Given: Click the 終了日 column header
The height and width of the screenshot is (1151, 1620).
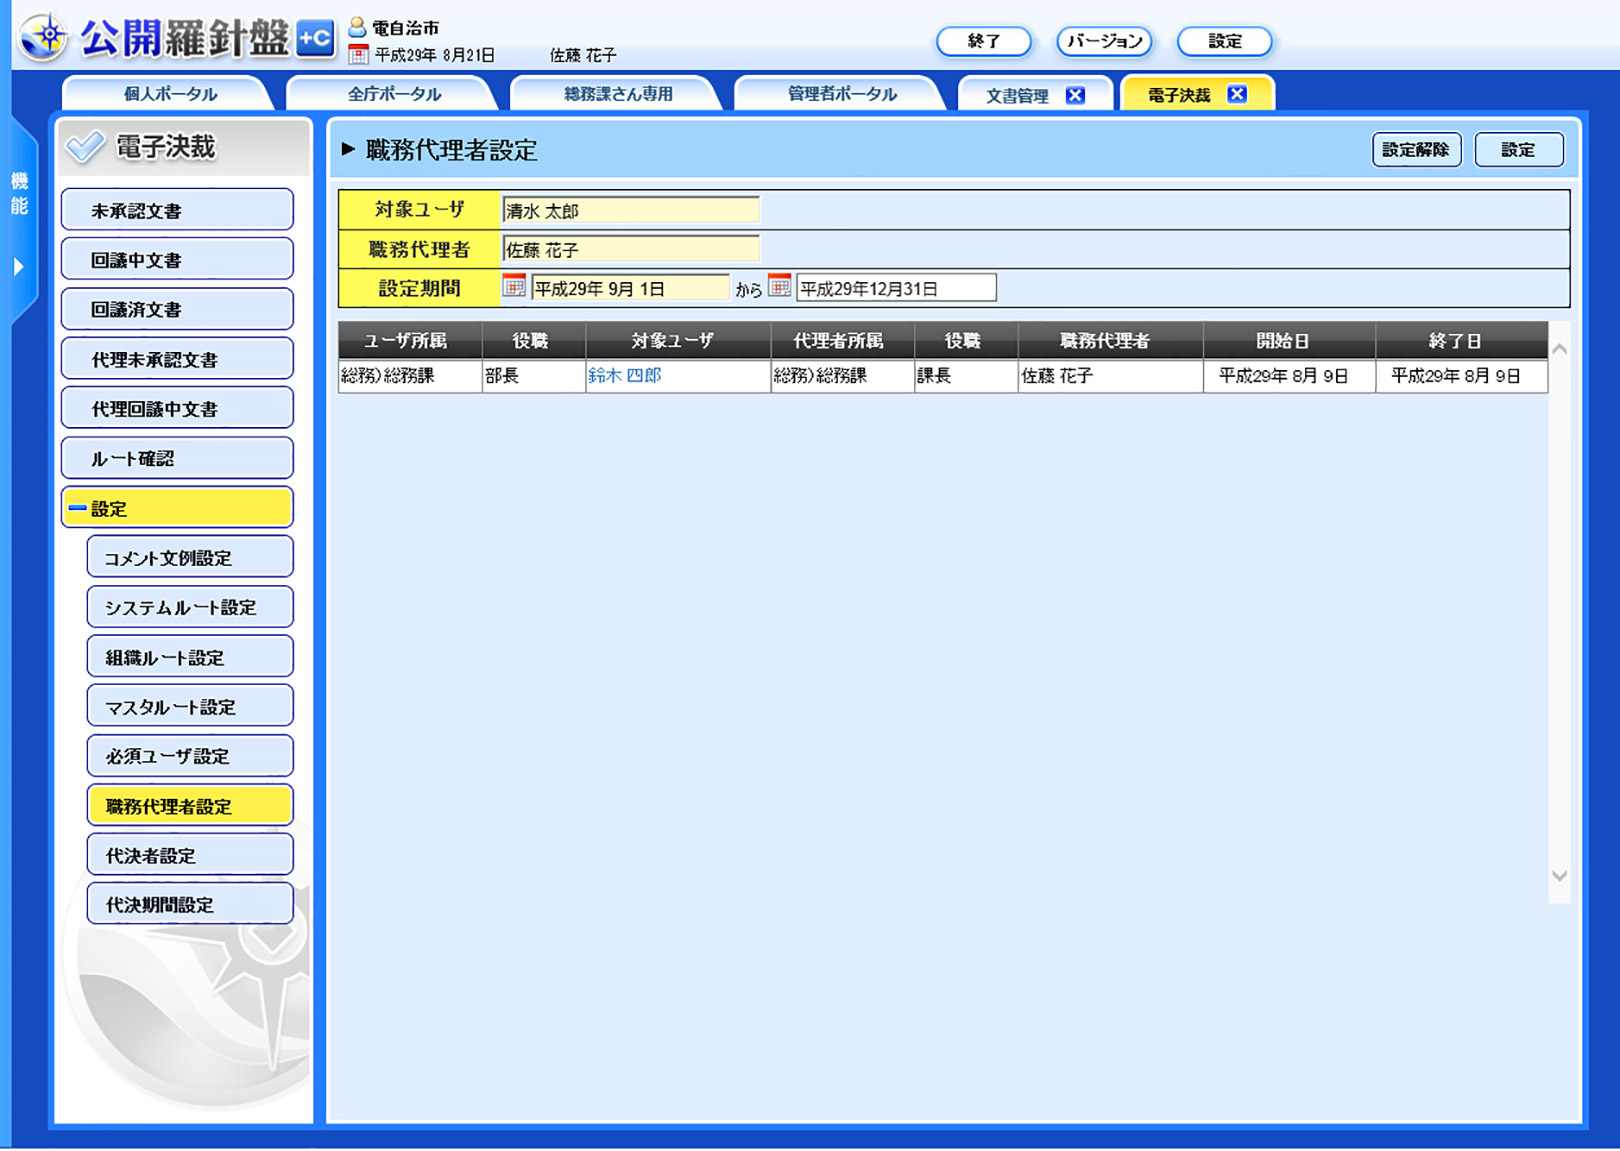Looking at the screenshot, I should 1461,340.
